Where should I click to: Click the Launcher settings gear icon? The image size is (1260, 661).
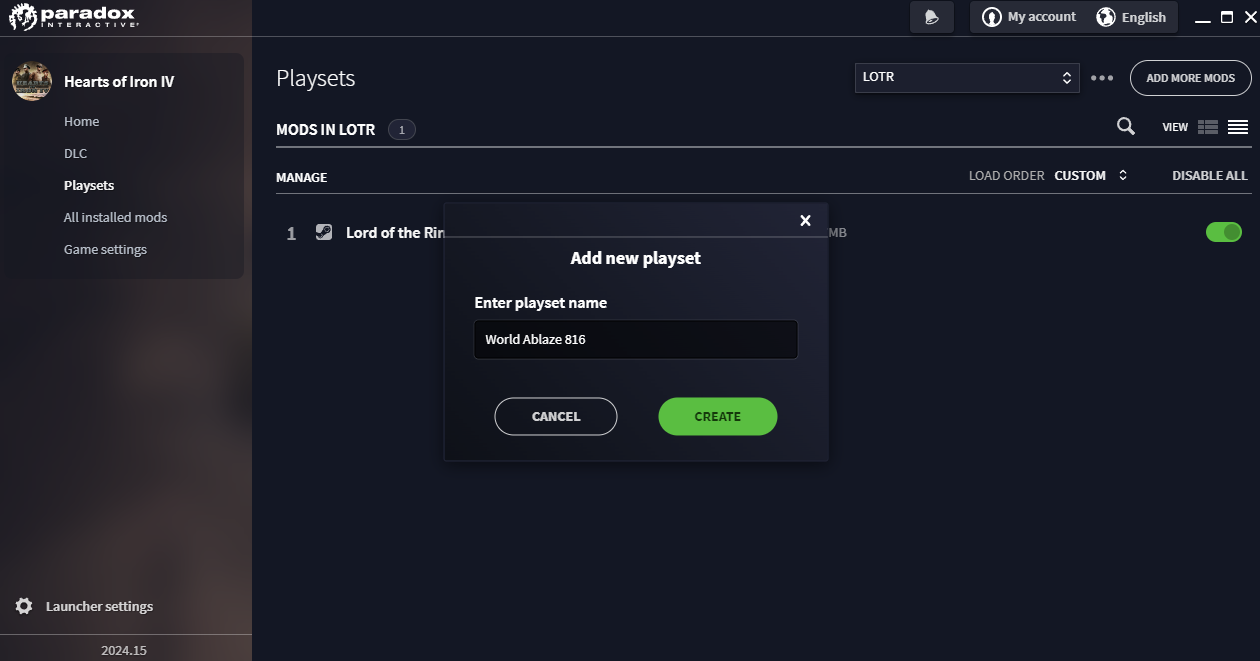[x=24, y=606]
